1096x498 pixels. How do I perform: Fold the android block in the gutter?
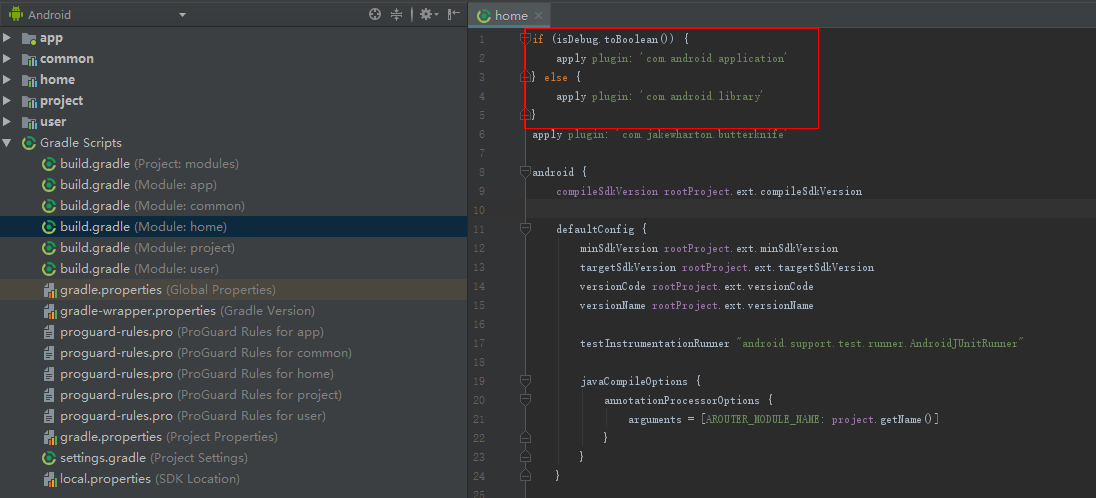[x=525, y=172]
